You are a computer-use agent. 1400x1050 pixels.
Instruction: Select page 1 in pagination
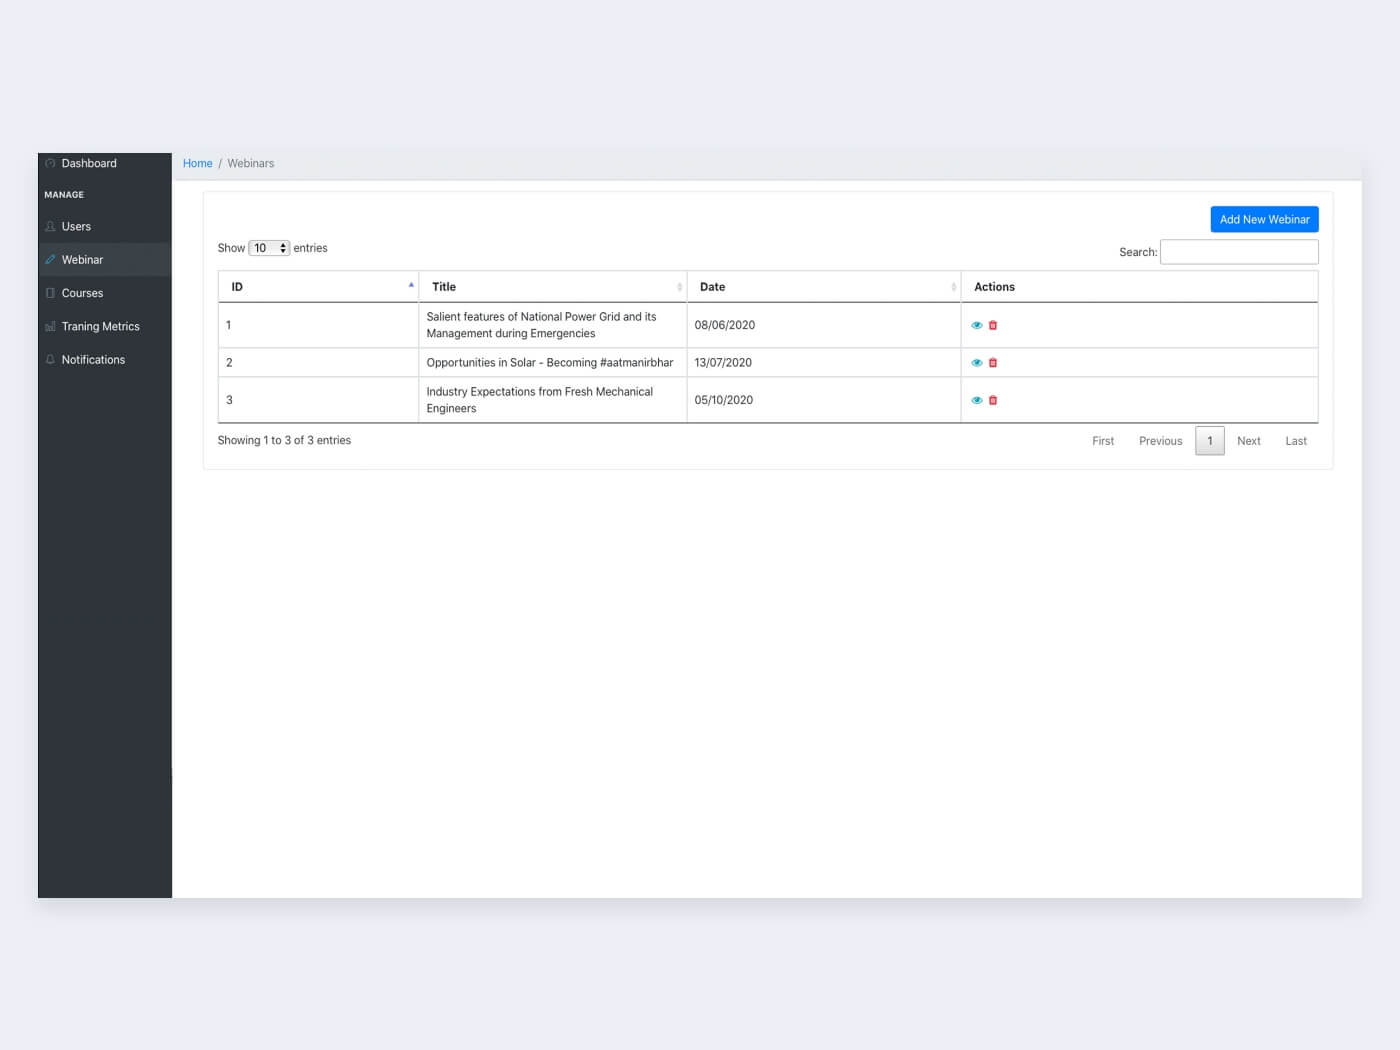pyautogui.click(x=1210, y=441)
